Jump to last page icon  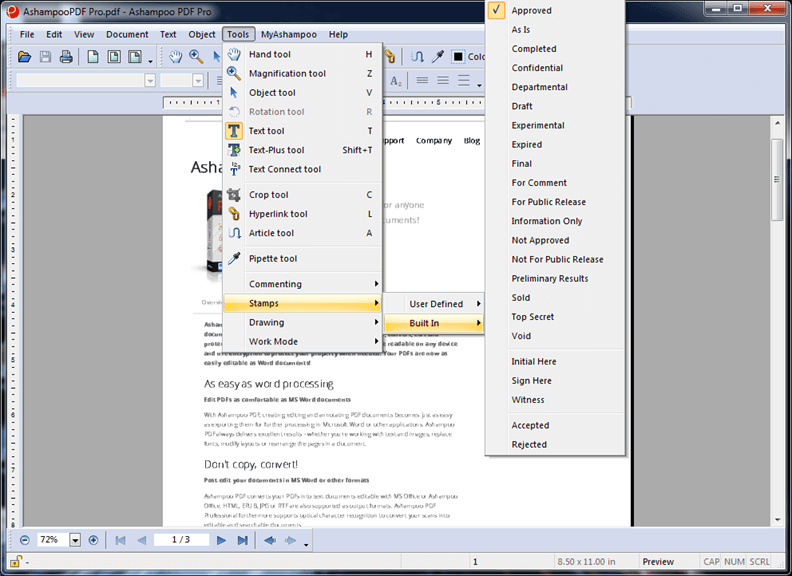click(x=242, y=540)
